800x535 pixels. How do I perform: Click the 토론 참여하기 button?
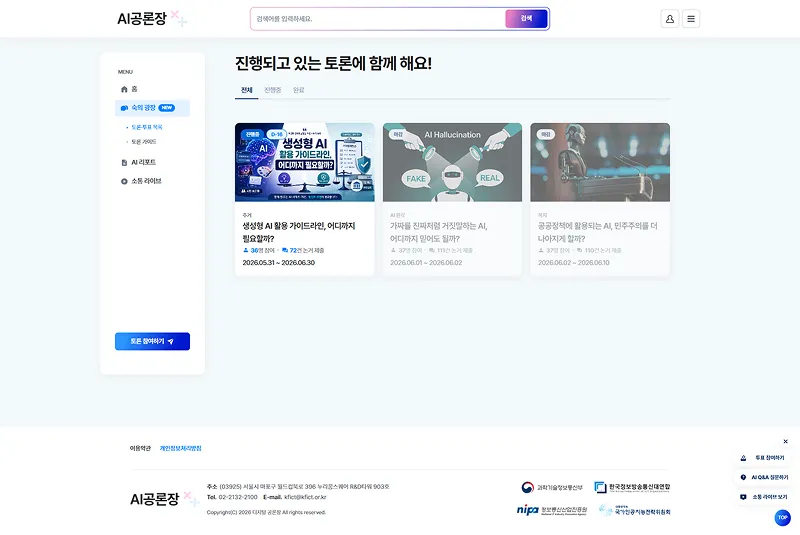point(153,342)
